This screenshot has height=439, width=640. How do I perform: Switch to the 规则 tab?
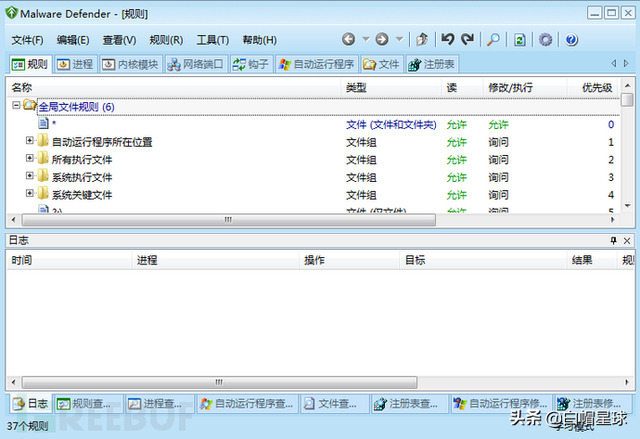[x=30, y=64]
